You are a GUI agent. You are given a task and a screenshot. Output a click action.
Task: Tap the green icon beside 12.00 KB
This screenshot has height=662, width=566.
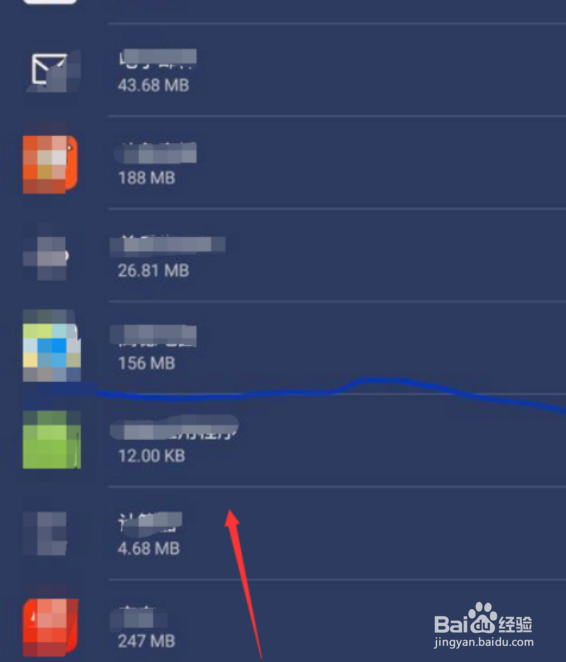51,440
